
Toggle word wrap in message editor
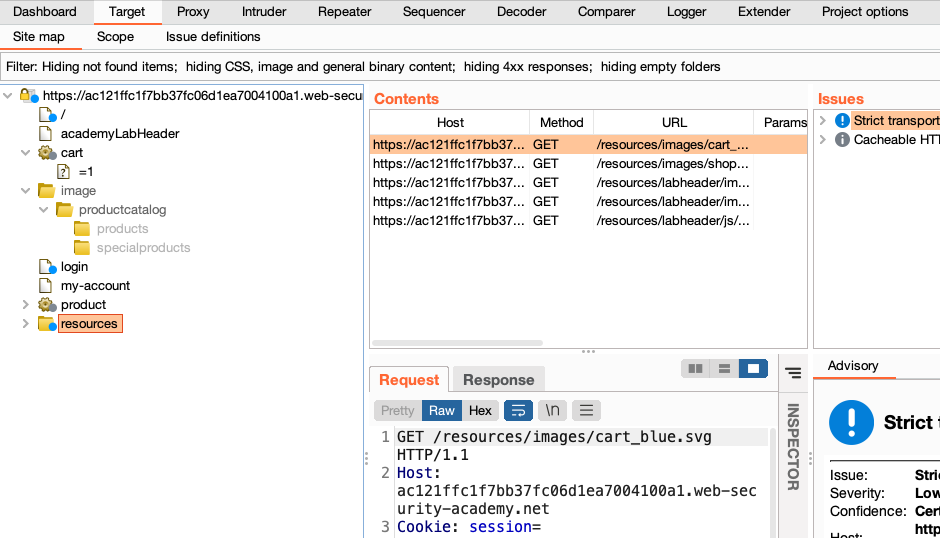pos(519,410)
